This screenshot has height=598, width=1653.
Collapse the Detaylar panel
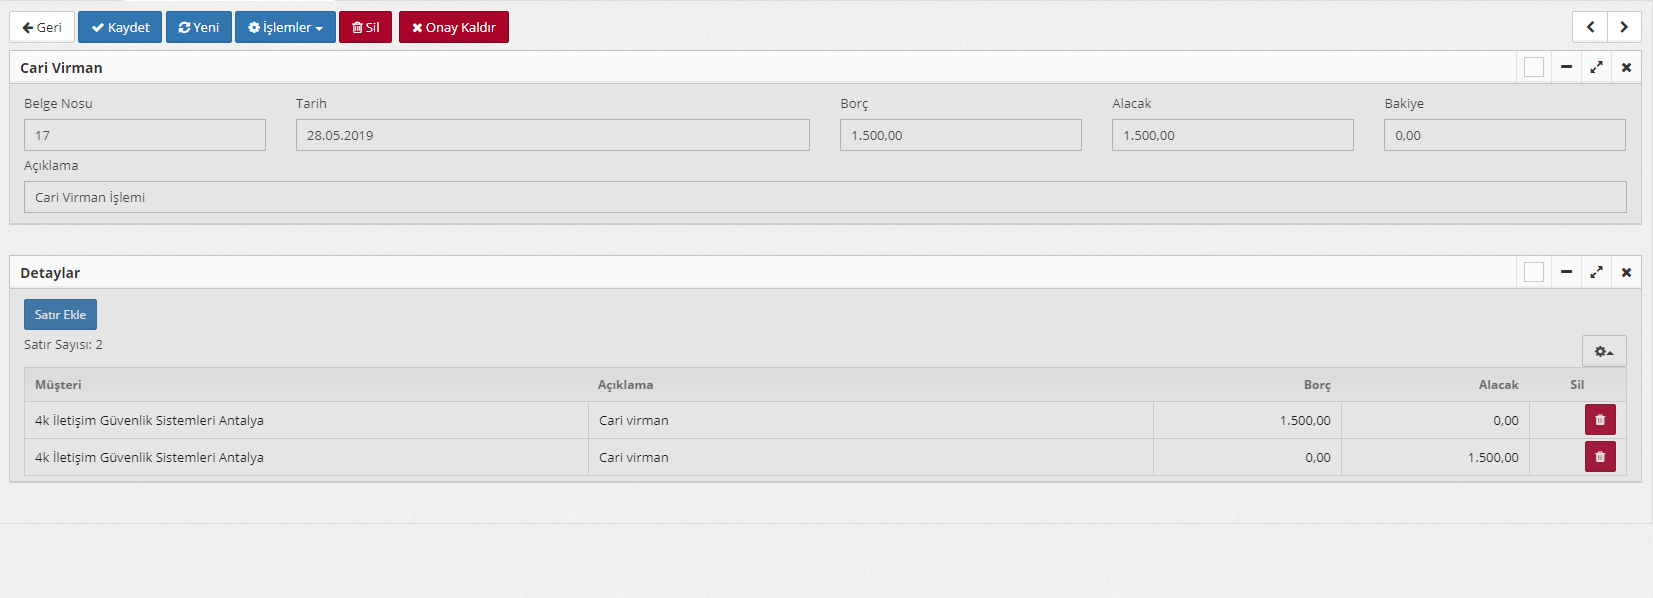(x=1566, y=272)
